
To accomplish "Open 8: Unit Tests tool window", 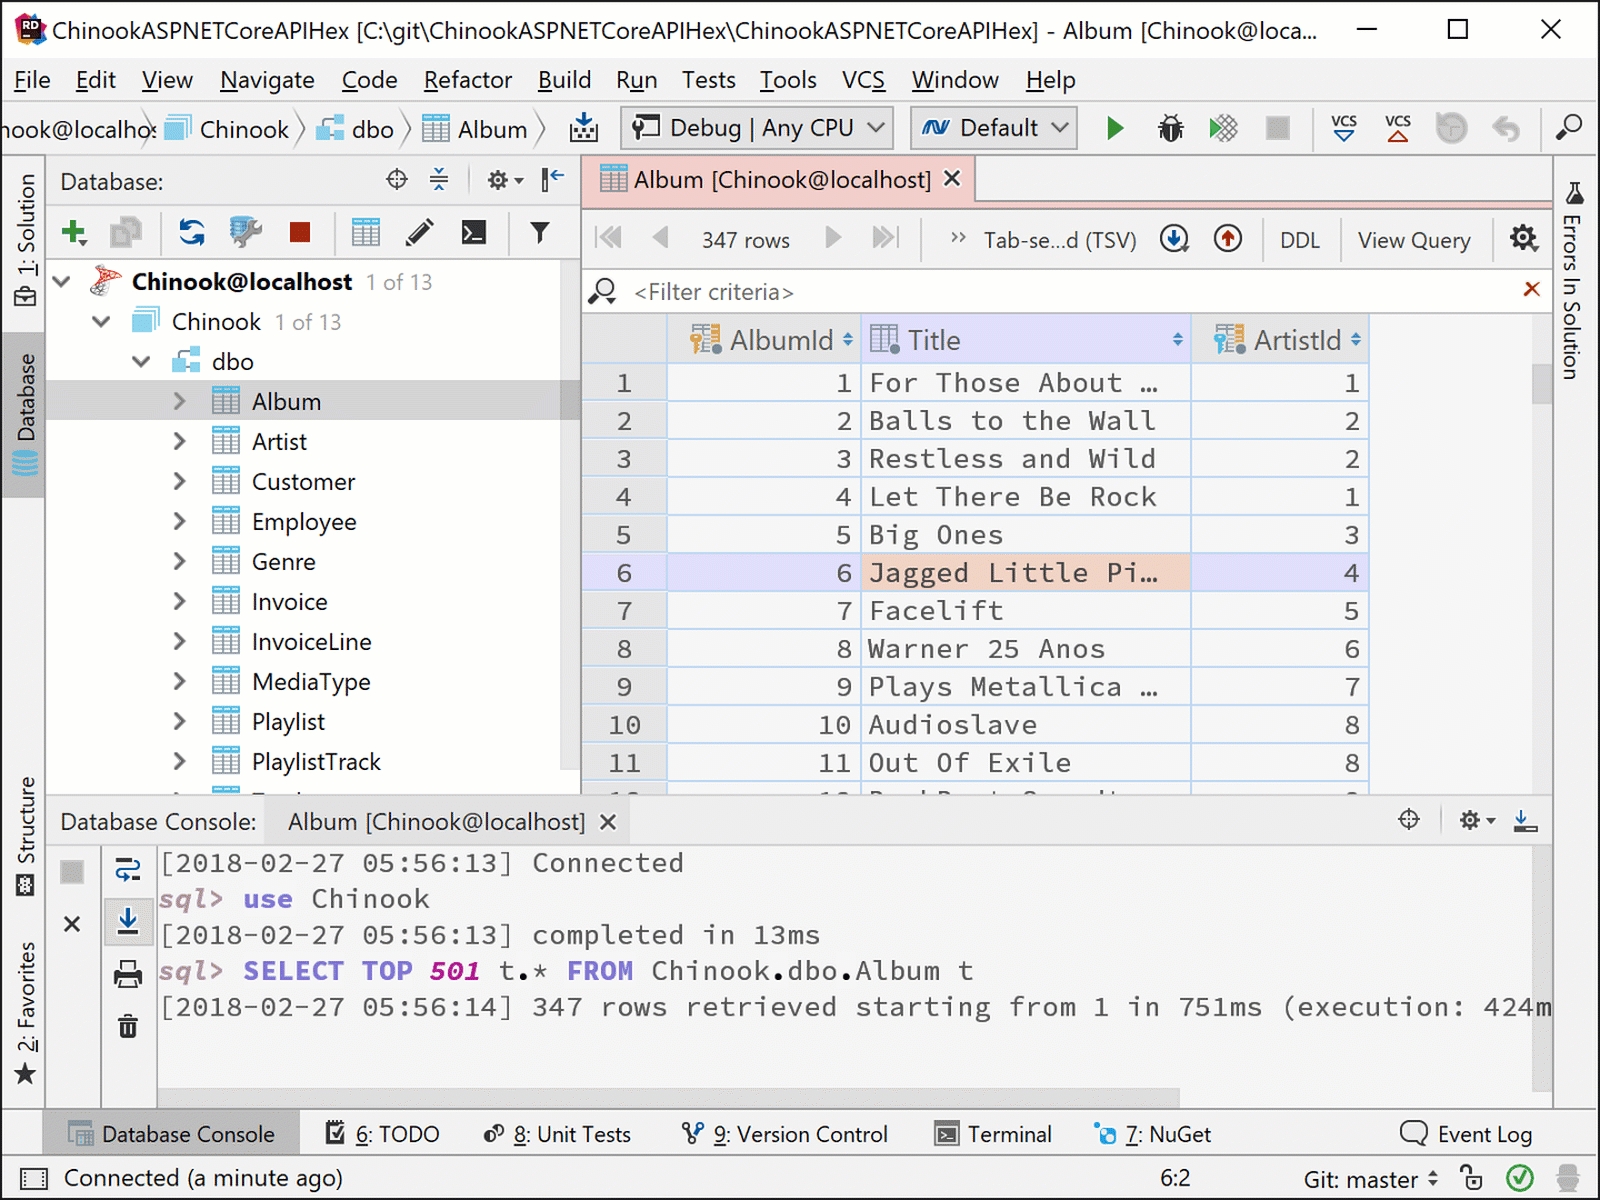I will [557, 1134].
